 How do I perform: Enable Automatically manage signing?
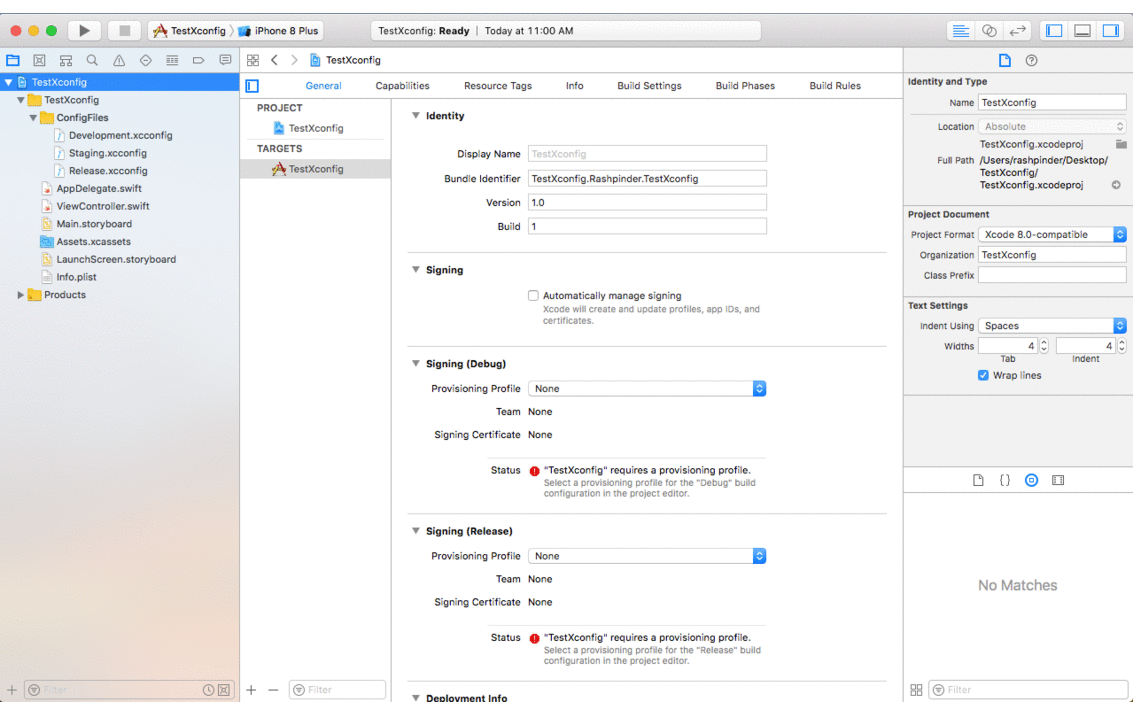pyautogui.click(x=534, y=295)
